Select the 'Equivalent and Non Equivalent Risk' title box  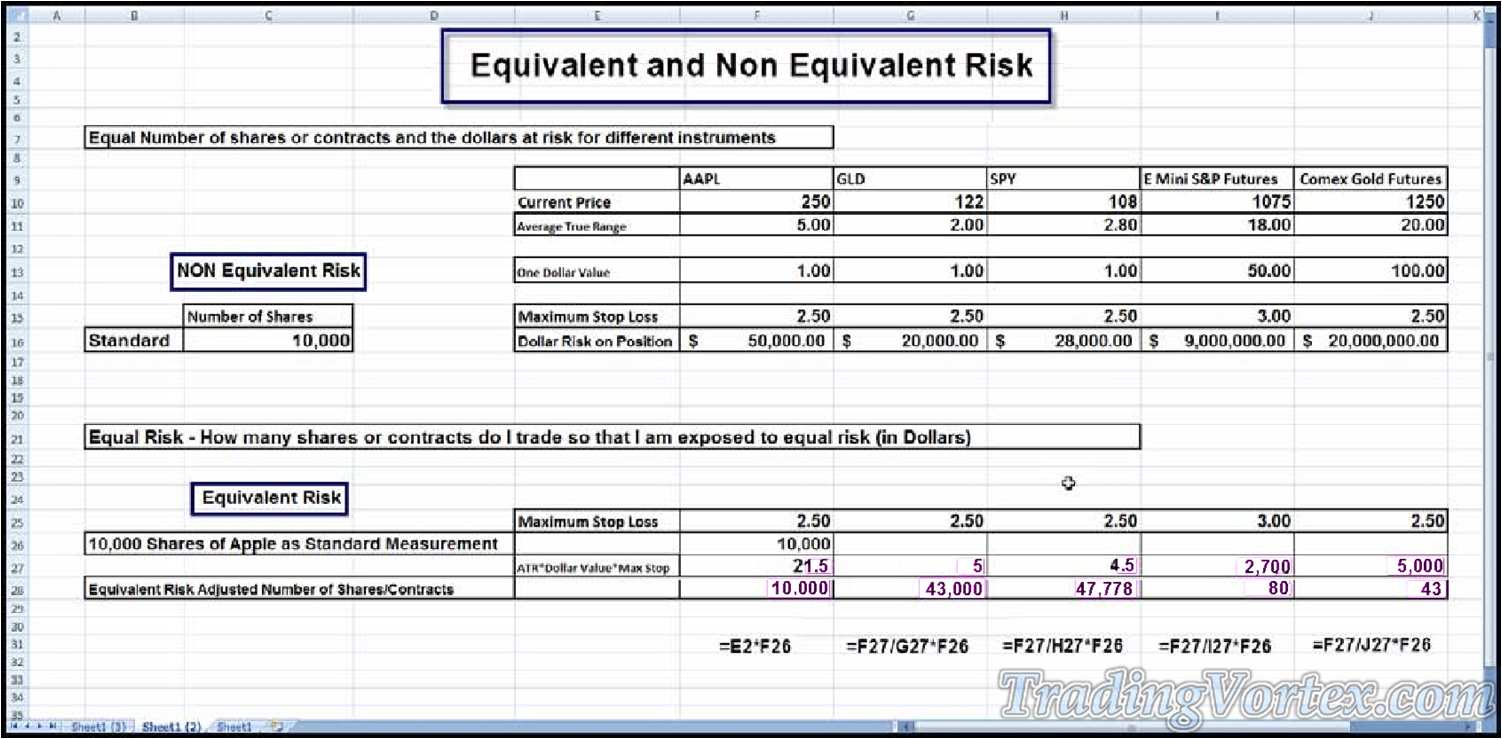(x=746, y=66)
